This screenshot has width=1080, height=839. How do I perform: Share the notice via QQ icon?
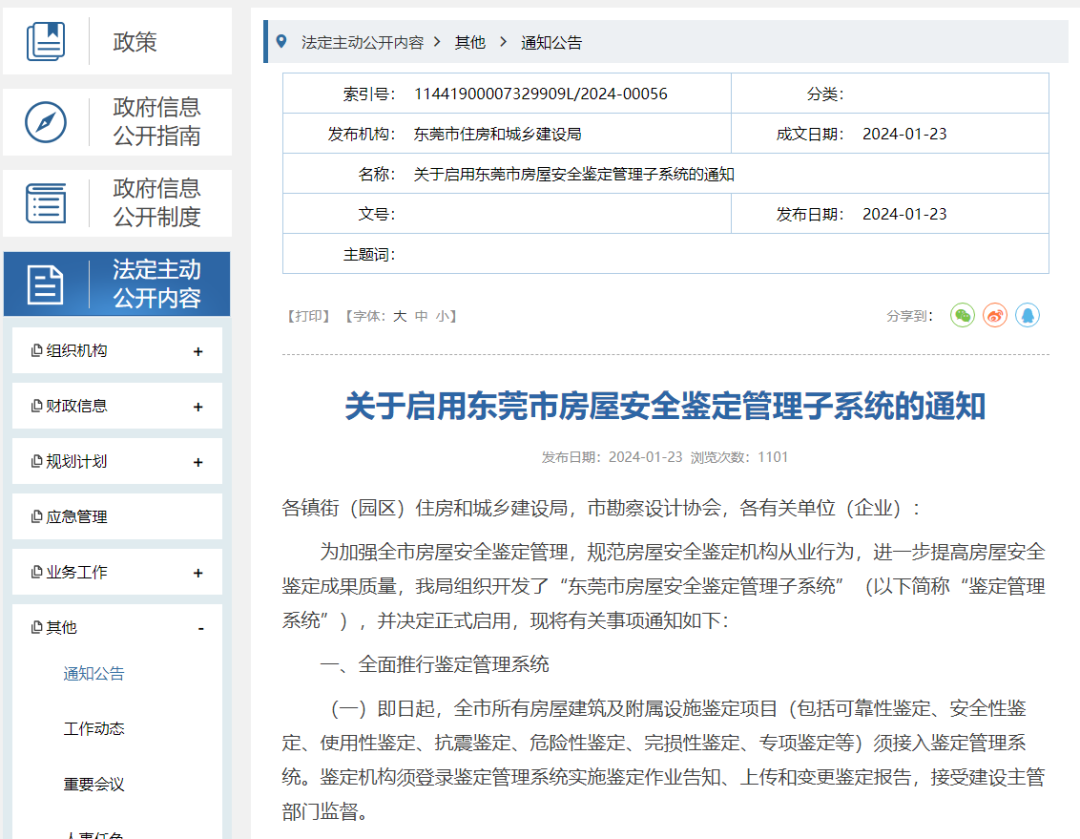click(x=1027, y=316)
